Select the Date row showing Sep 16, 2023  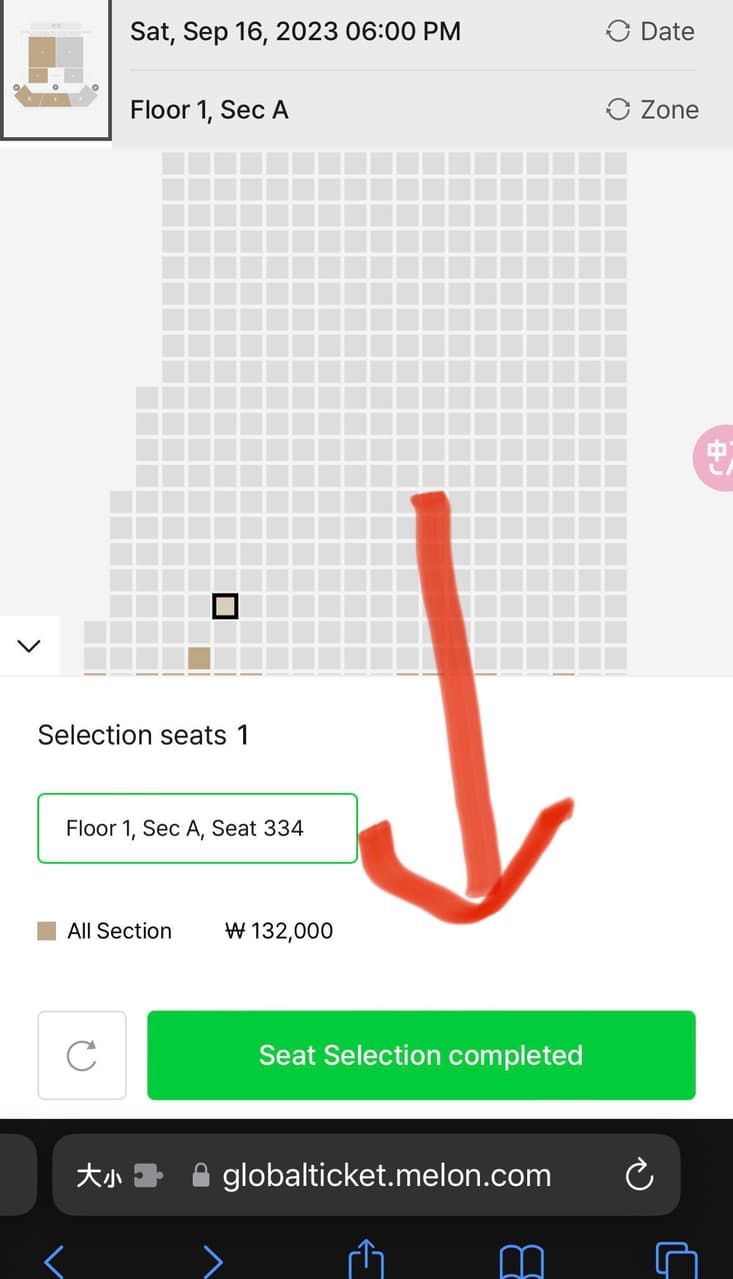point(295,31)
